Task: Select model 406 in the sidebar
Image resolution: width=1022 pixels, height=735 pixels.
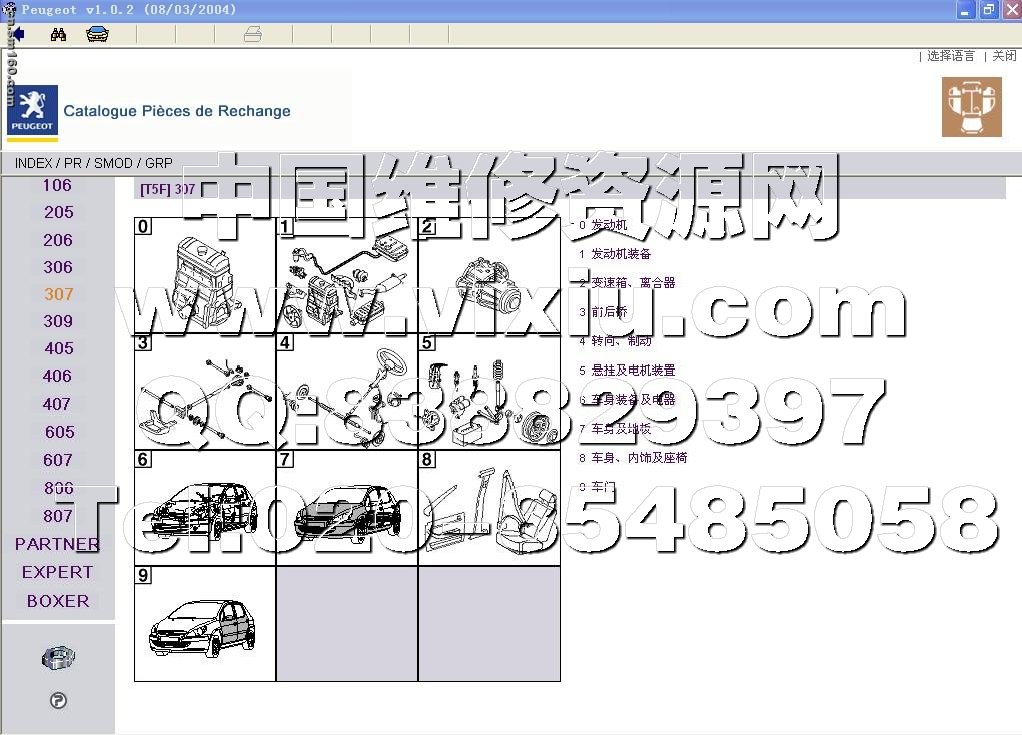Action: click(x=58, y=376)
